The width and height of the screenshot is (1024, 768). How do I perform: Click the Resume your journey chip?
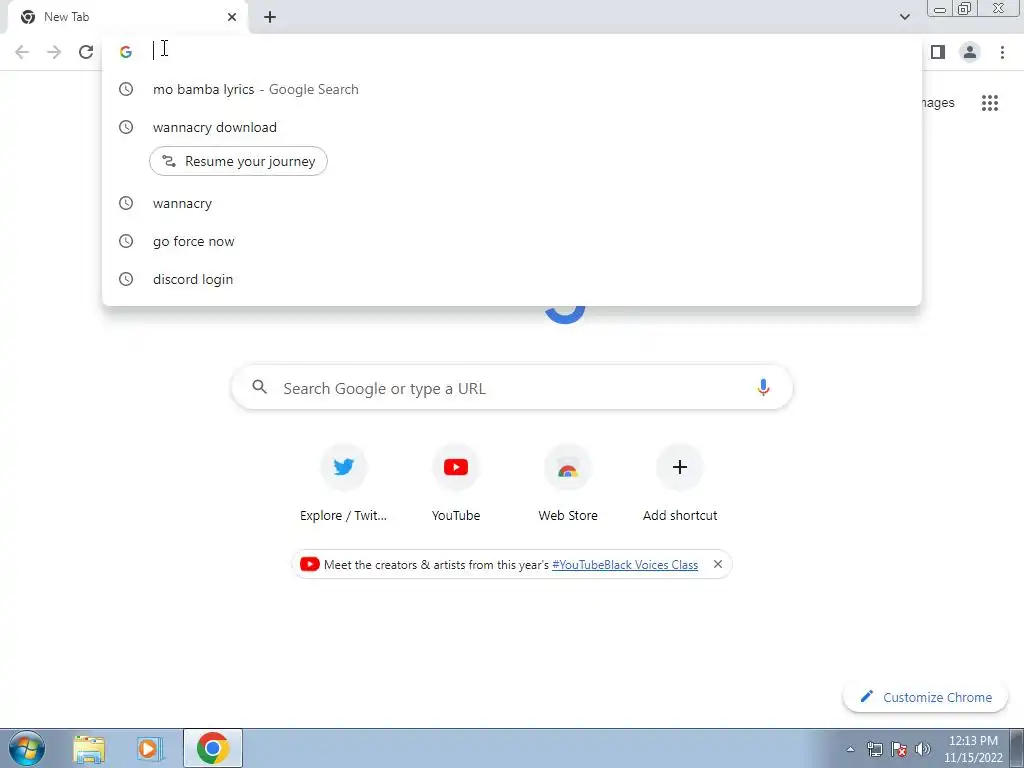(238, 161)
